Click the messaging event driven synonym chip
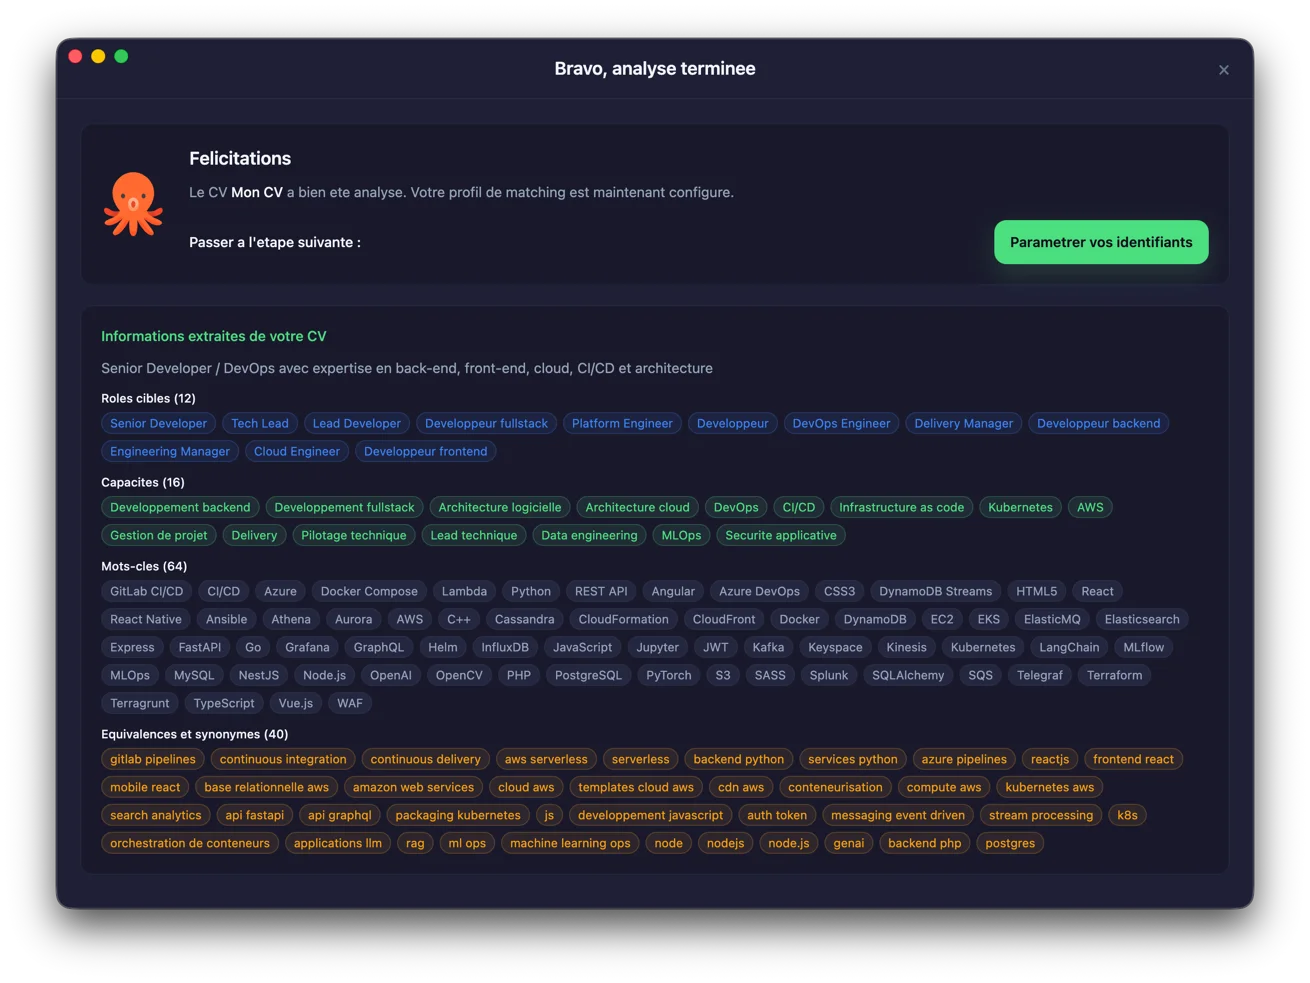The height and width of the screenshot is (983, 1310). pos(897,815)
